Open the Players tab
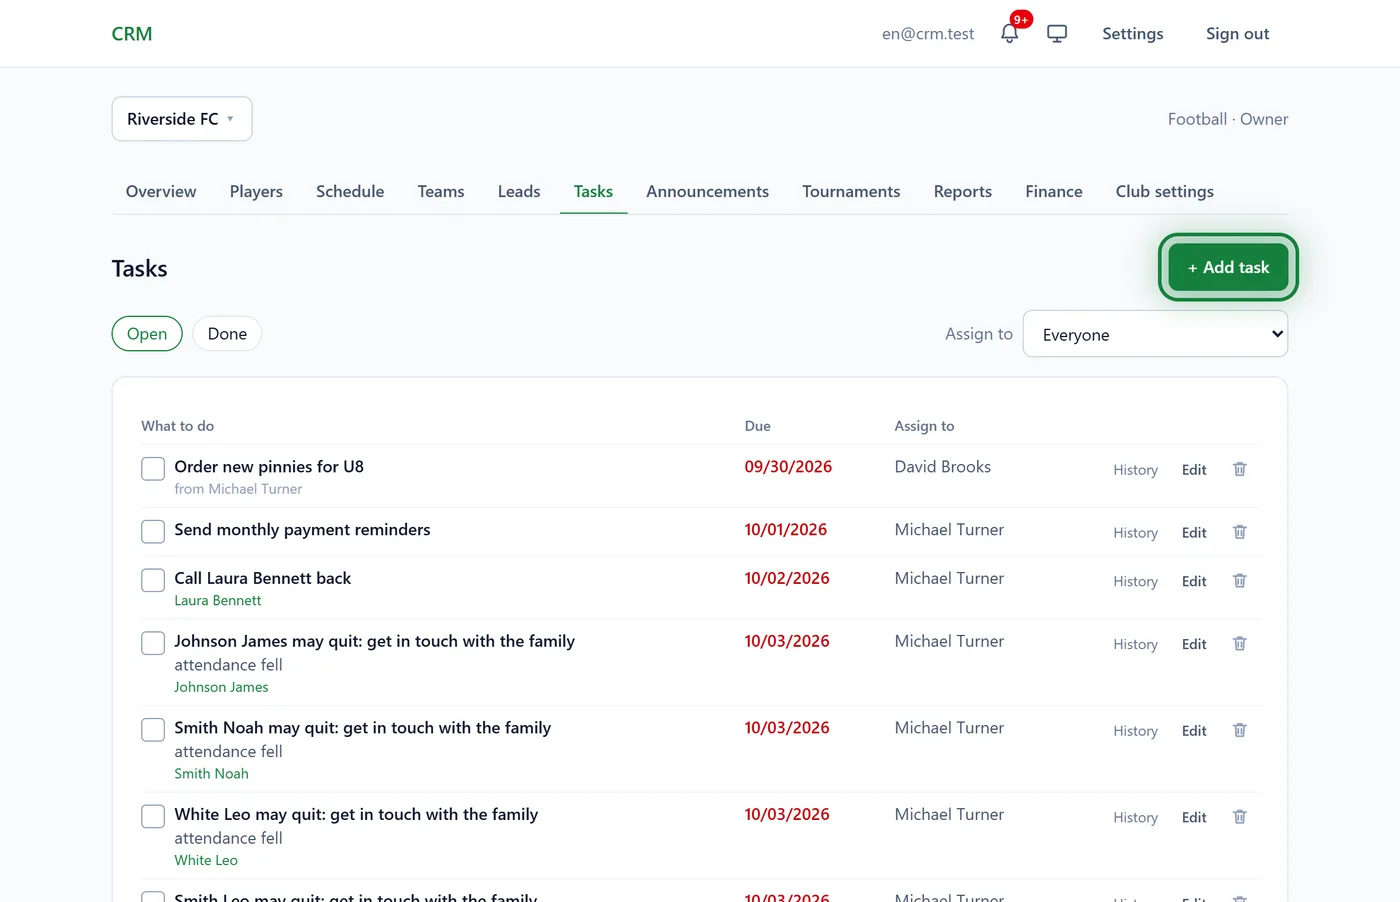The image size is (1400, 902). 256,191
